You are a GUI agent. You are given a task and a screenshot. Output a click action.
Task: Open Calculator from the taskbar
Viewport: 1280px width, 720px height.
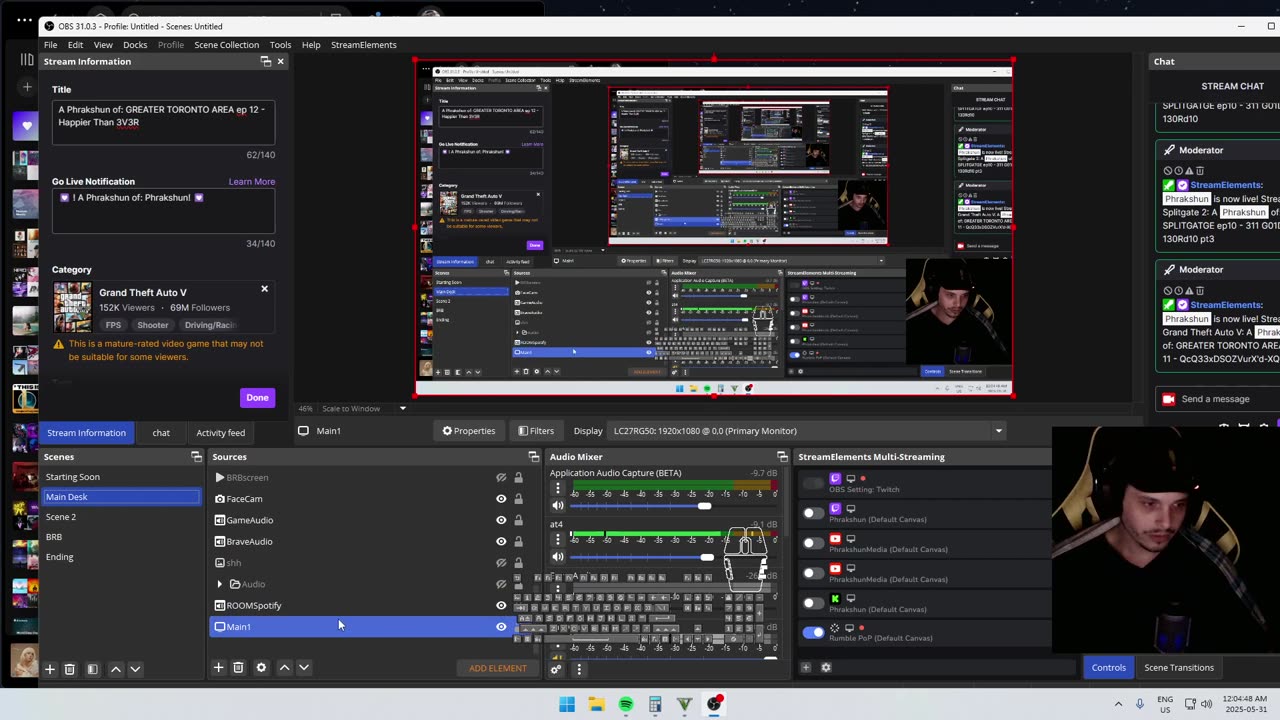click(655, 704)
